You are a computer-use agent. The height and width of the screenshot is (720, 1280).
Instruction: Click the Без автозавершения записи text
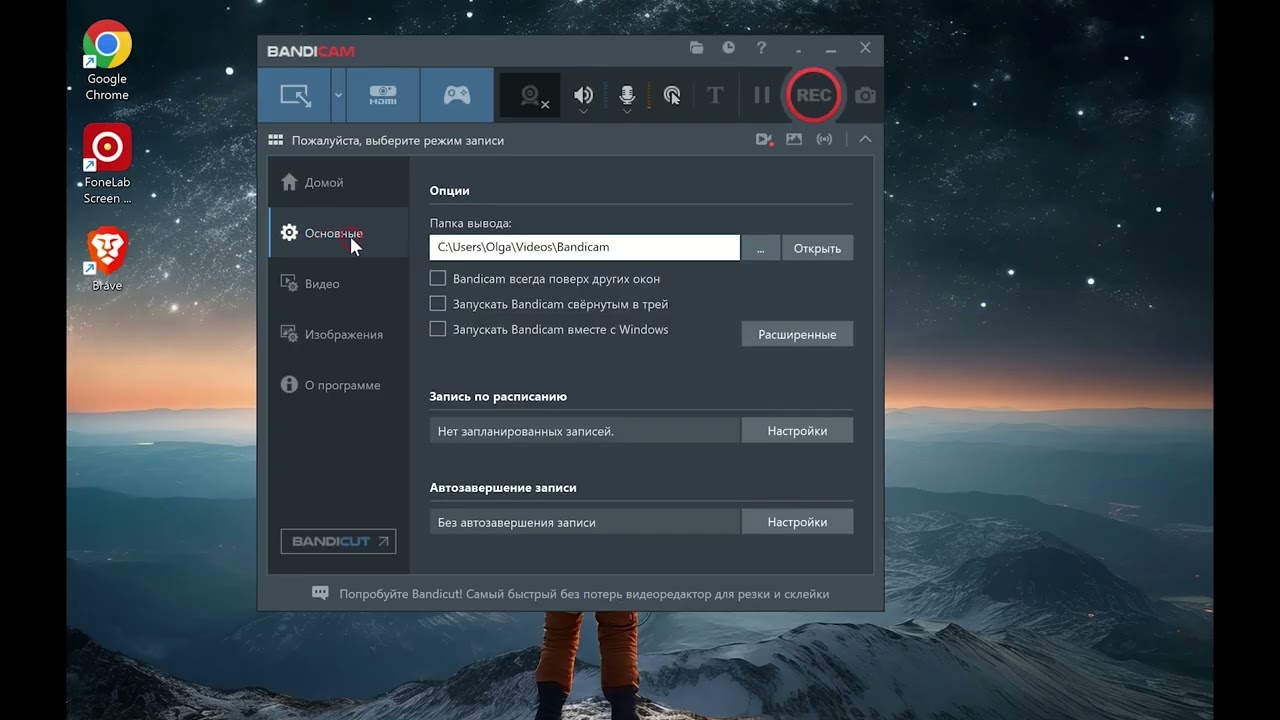pos(517,522)
